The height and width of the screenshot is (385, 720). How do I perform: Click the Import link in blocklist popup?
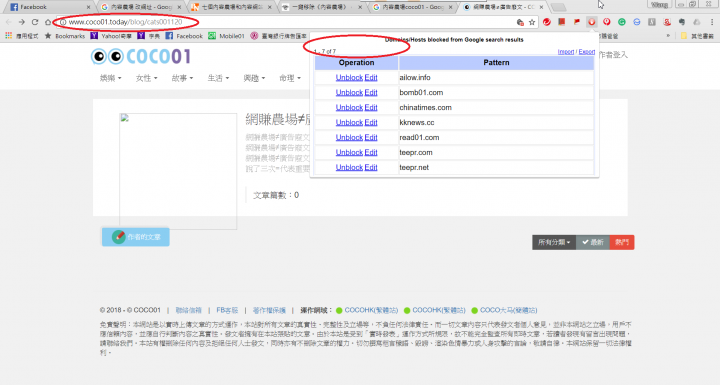click(x=566, y=52)
